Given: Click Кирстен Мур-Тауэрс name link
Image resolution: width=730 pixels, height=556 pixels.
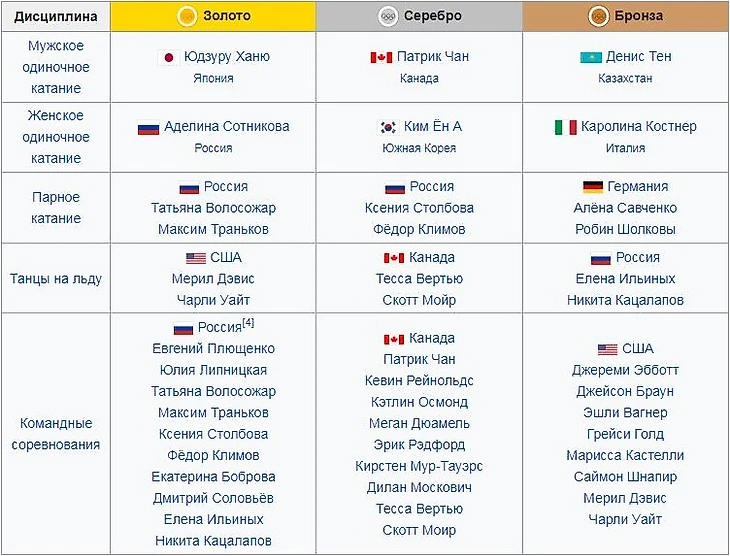Looking at the screenshot, I should pyautogui.click(x=419, y=466).
